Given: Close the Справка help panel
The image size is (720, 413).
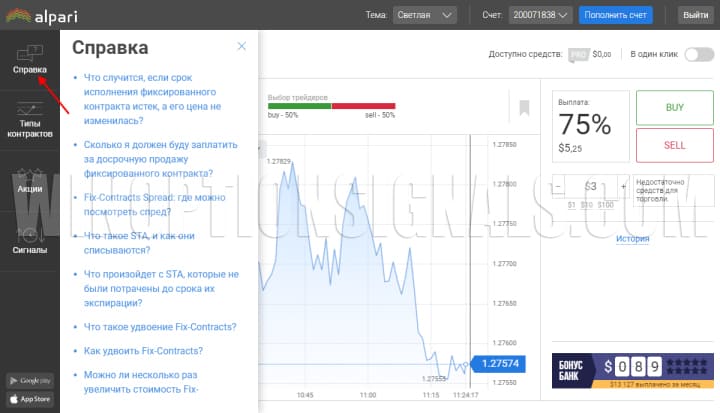Looking at the screenshot, I should [x=241, y=46].
